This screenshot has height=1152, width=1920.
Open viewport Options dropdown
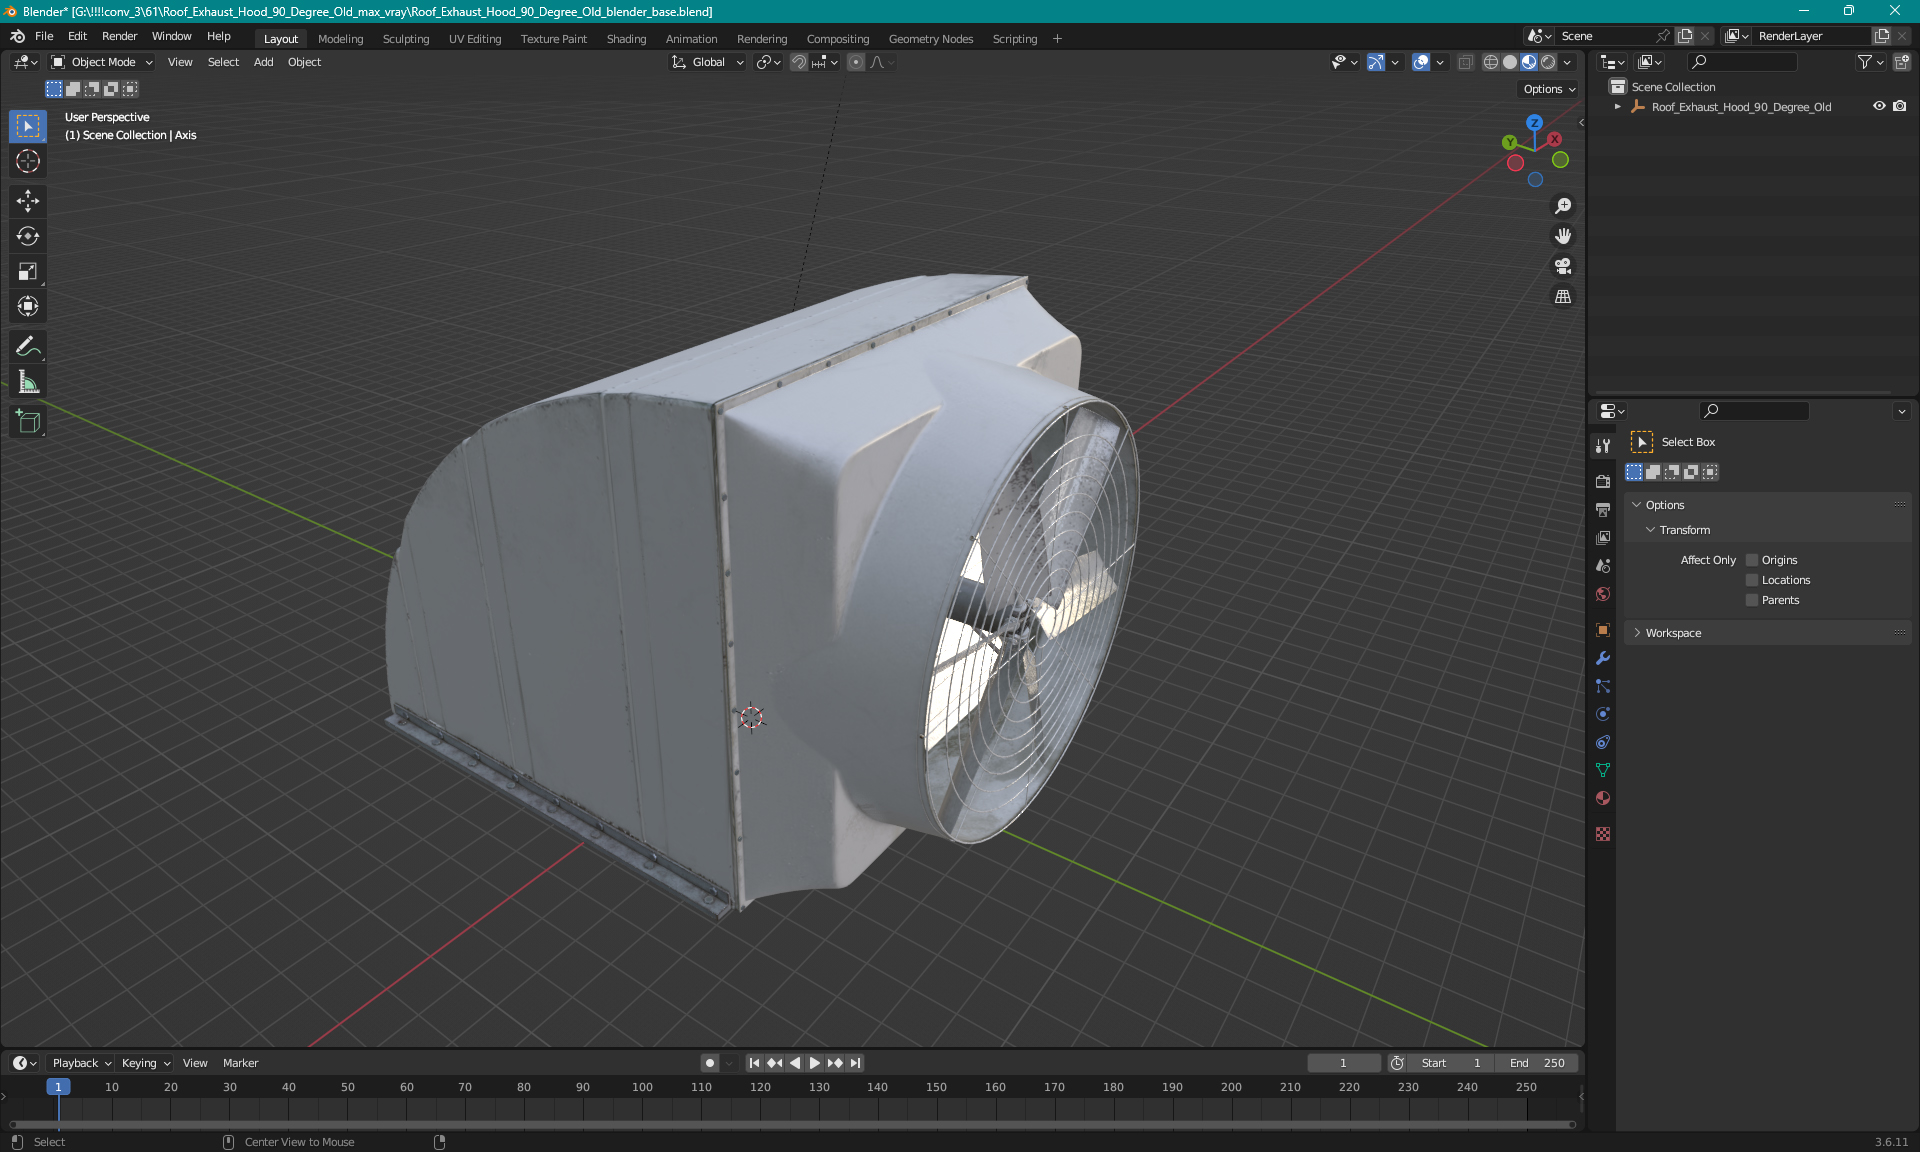[x=1549, y=89]
